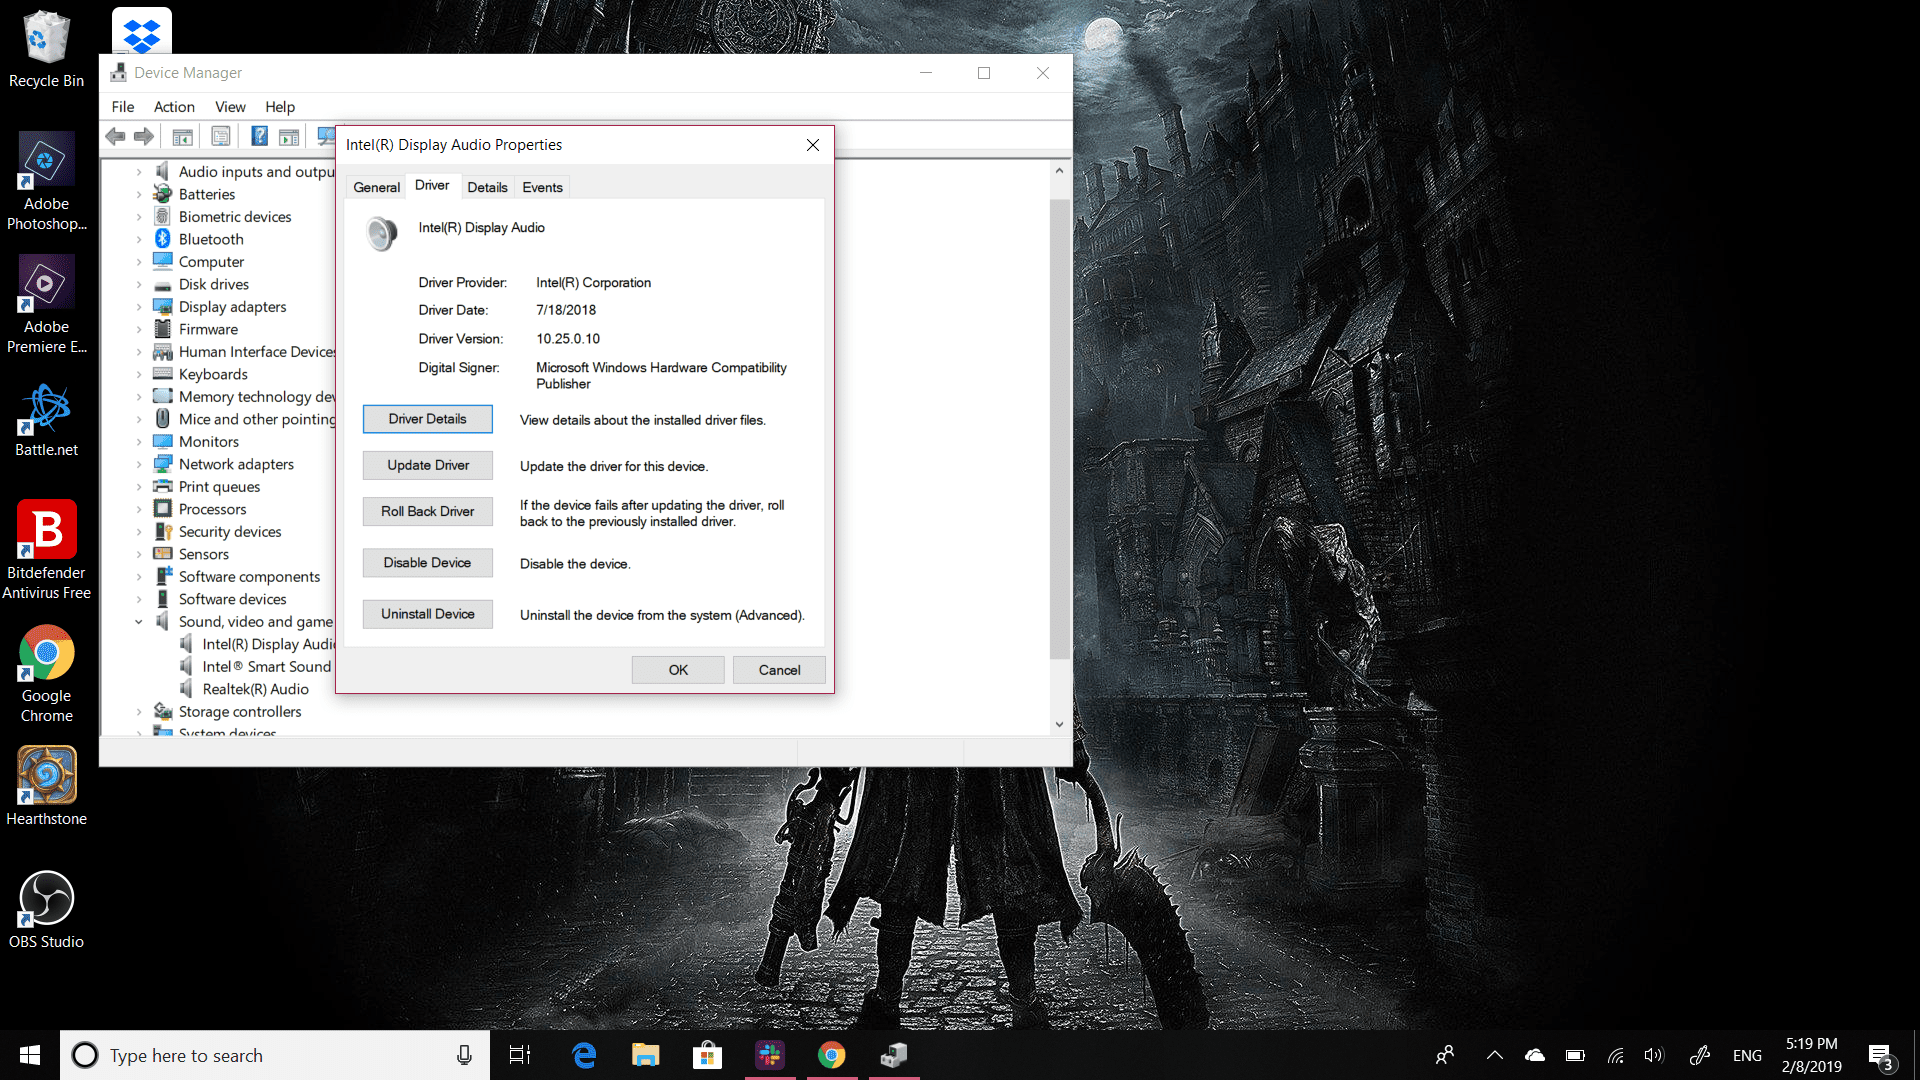
Task: Open Task View from the taskbar
Action: (x=520, y=1055)
